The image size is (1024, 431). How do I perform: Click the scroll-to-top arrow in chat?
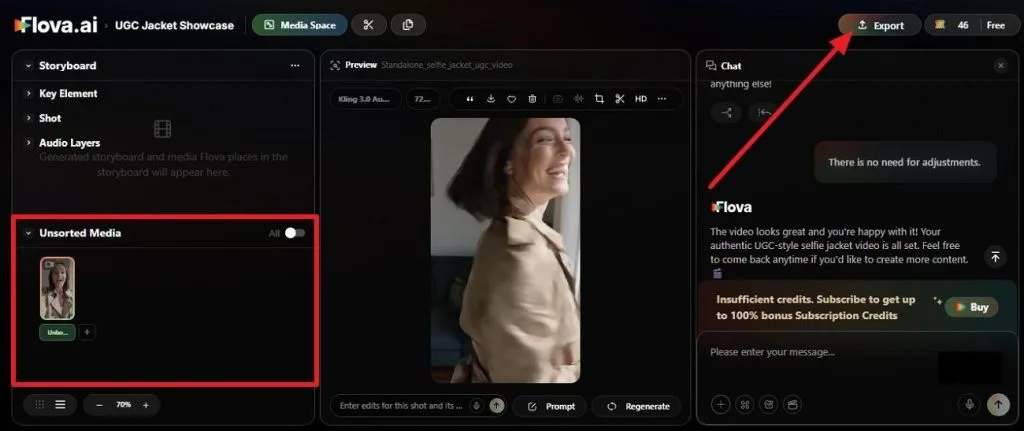995,257
